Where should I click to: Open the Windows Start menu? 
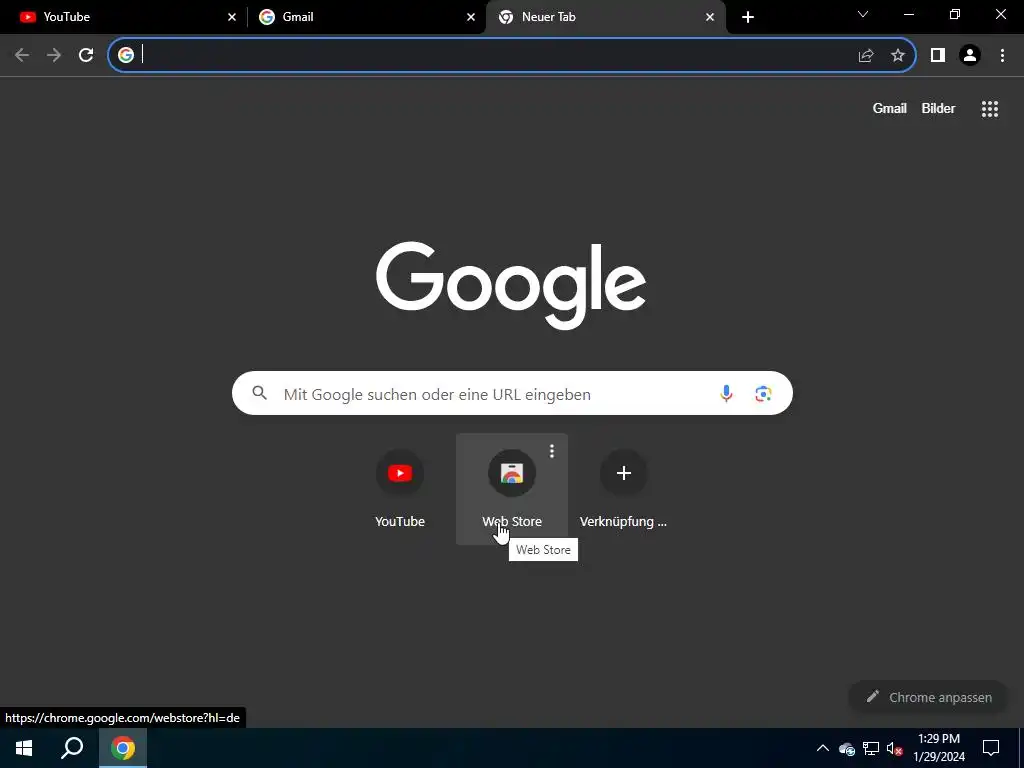[x=24, y=748]
